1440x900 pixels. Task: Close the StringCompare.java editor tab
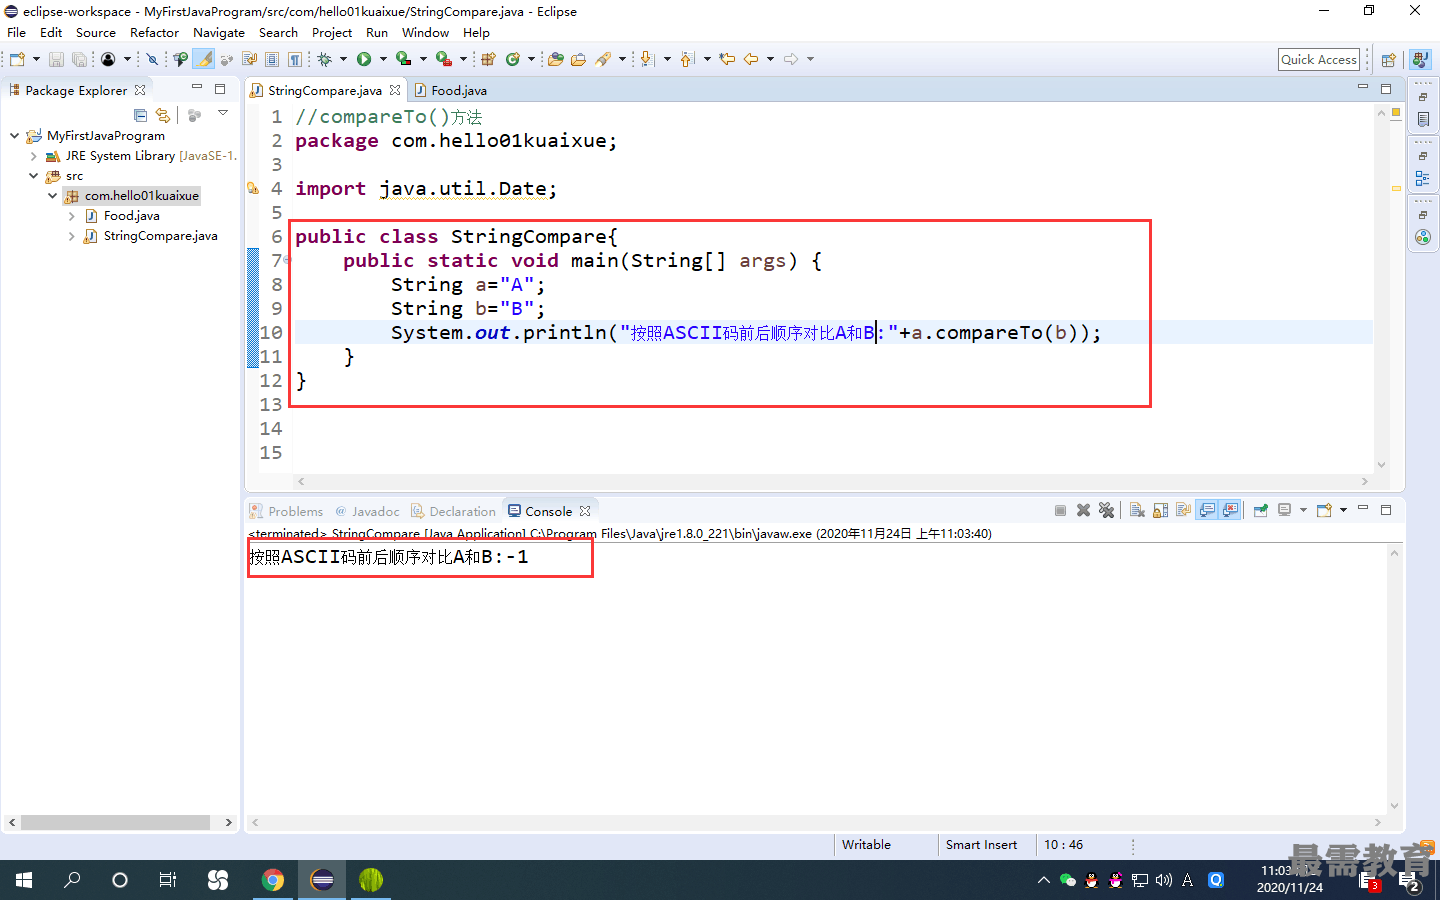(x=395, y=90)
